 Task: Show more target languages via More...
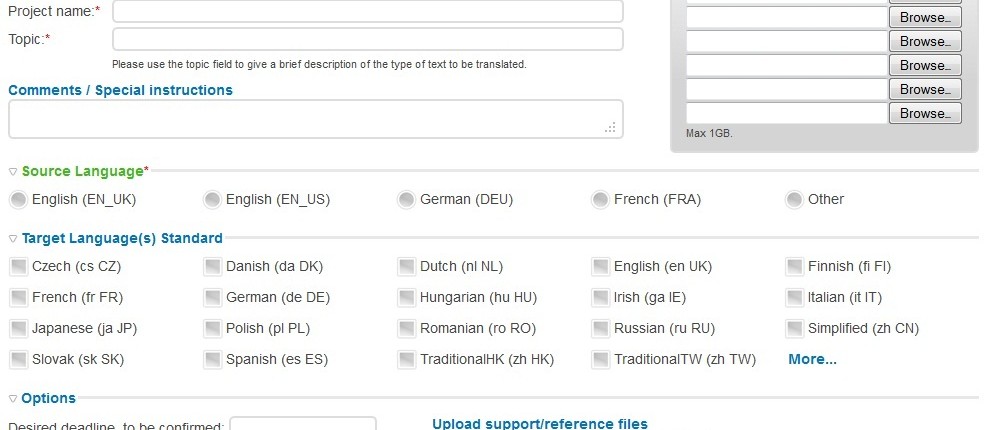[x=812, y=359]
